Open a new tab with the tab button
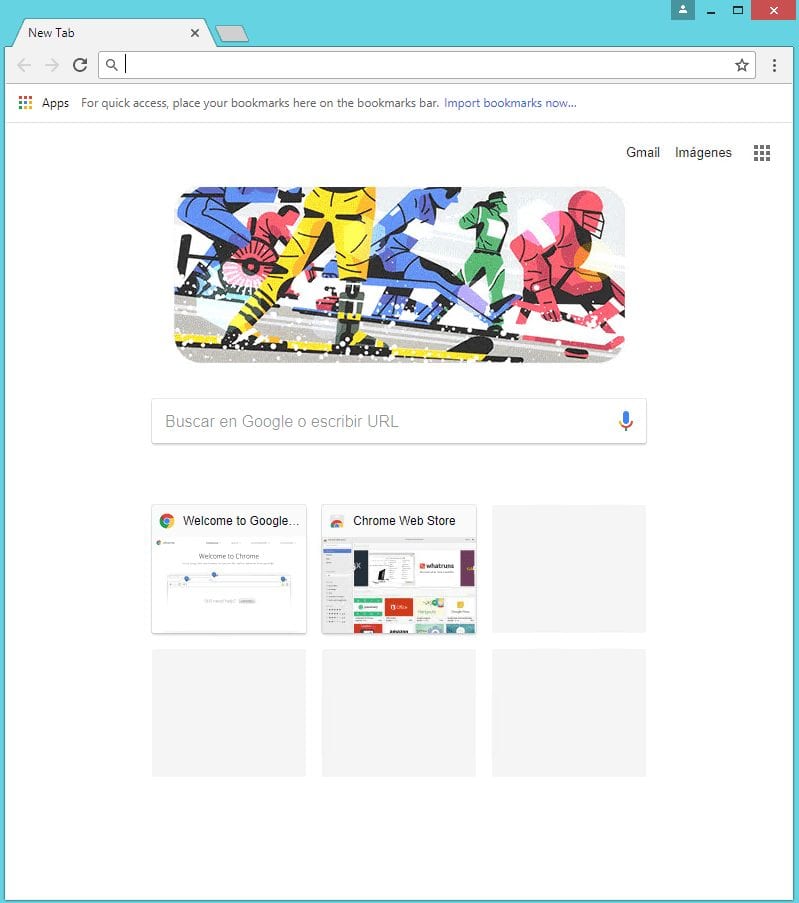Viewport: 799px width, 903px height. pos(232,34)
